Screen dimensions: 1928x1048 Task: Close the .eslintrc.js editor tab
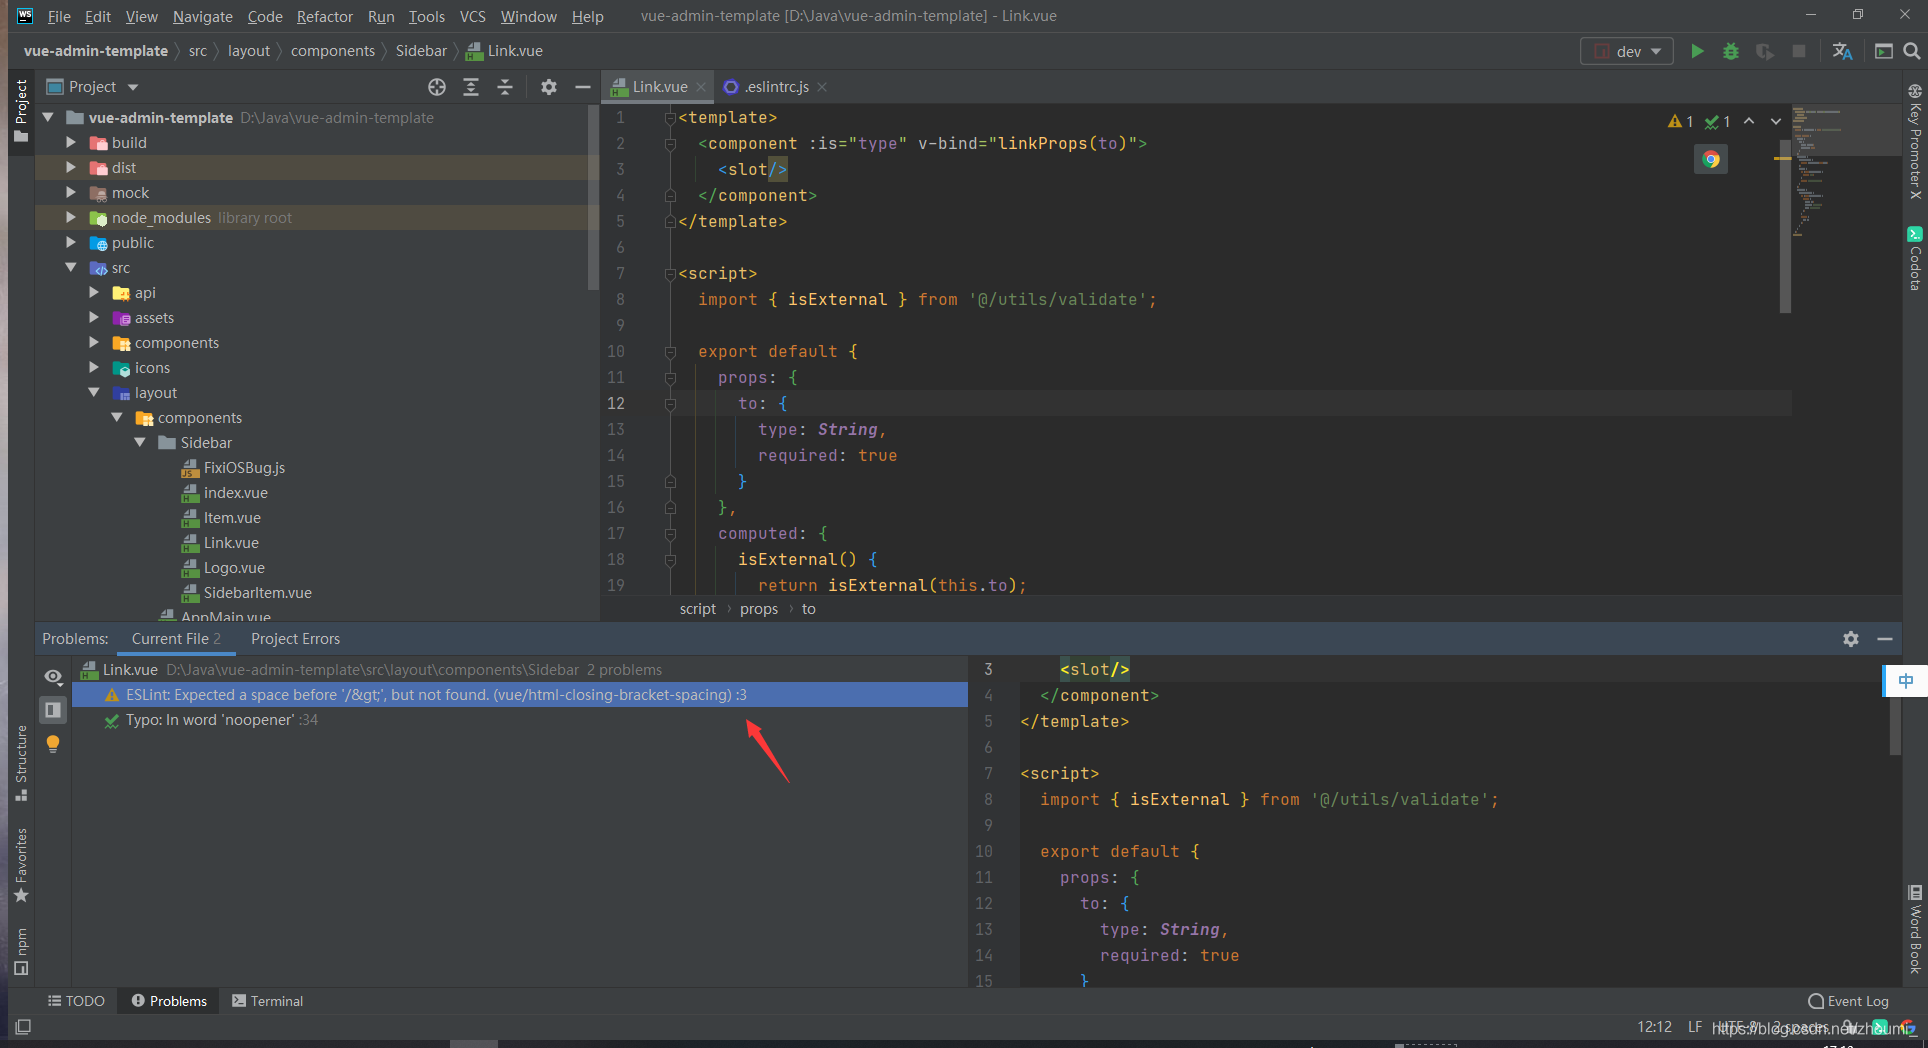tap(821, 87)
